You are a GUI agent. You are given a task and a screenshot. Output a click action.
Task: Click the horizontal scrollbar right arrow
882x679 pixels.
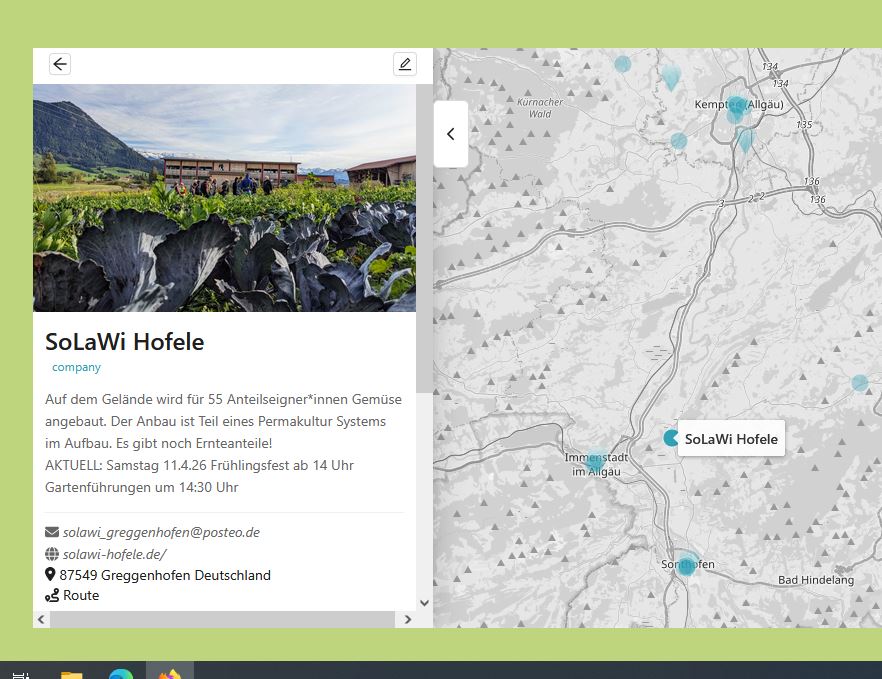[407, 620]
